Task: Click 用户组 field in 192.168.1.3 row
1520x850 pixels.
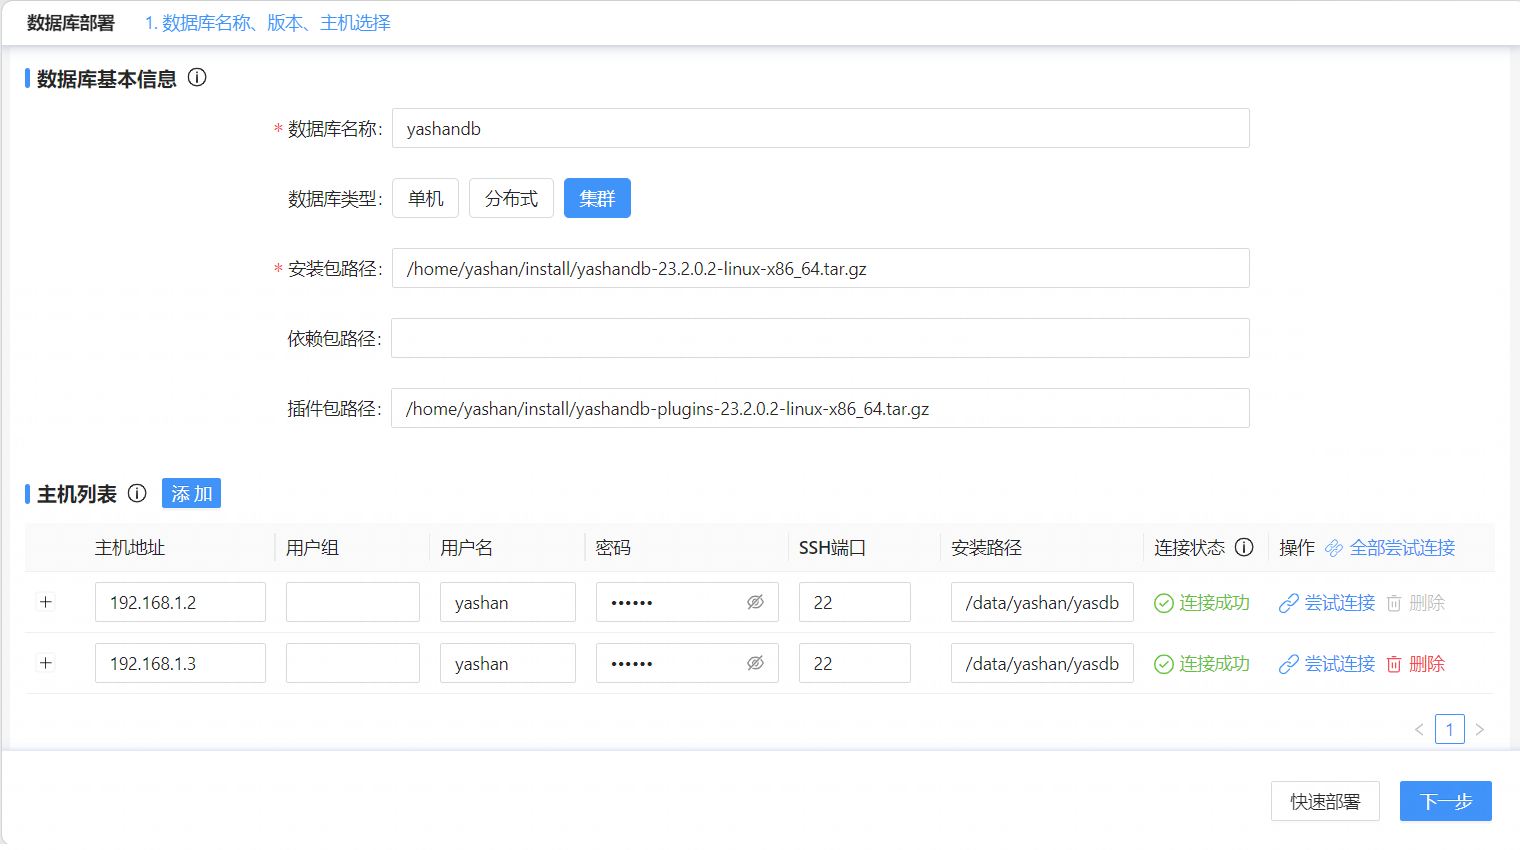Action: tap(353, 663)
